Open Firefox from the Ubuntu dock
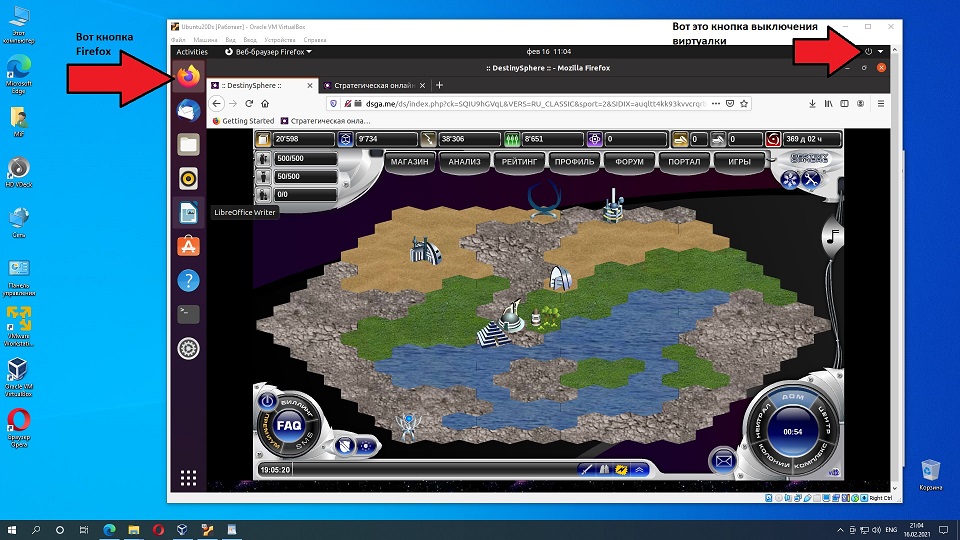The width and height of the screenshot is (960, 540). click(x=188, y=76)
